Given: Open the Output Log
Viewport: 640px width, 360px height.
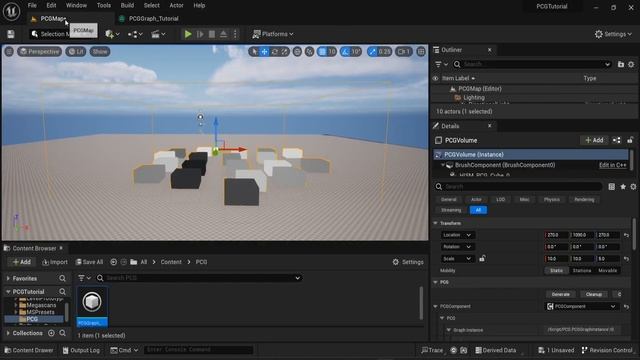Looking at the screenshot, I should click(81, 350).
